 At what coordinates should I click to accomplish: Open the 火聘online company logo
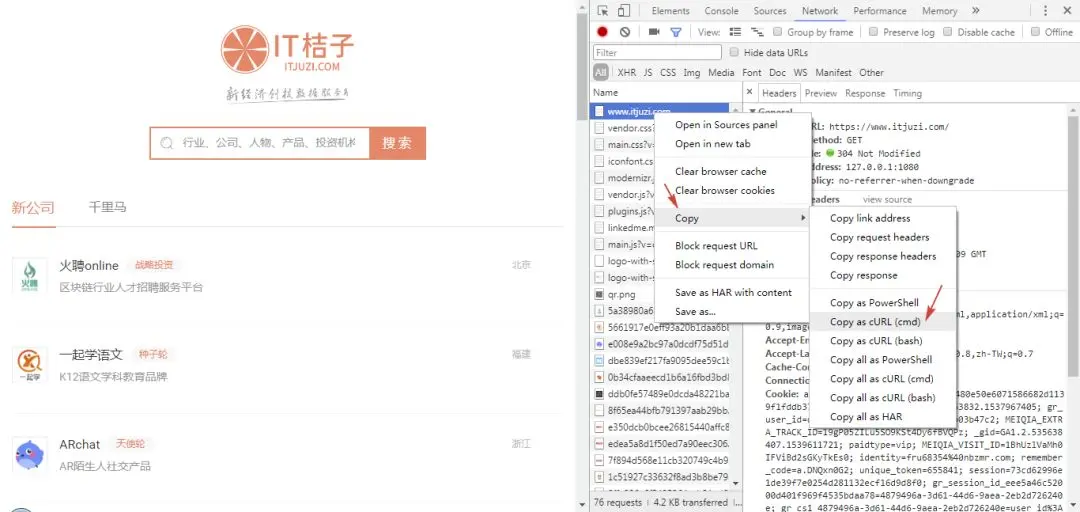(30, 276)
